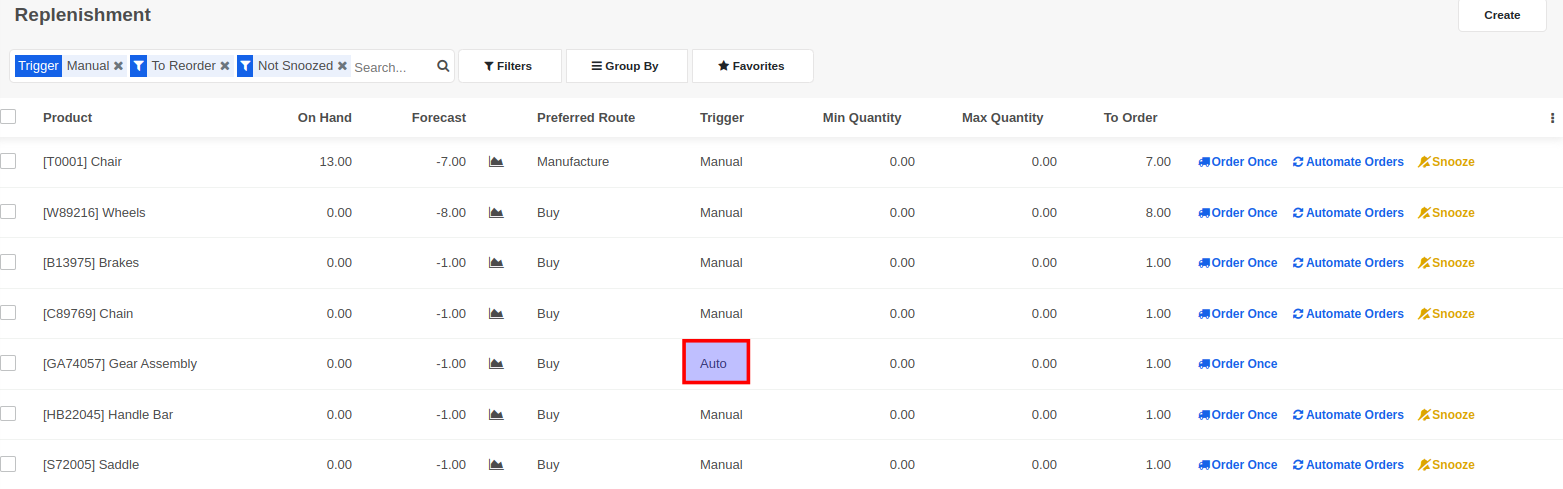
Task: Check the Handle Bar row checkbox
Action: tap(9, 414)
